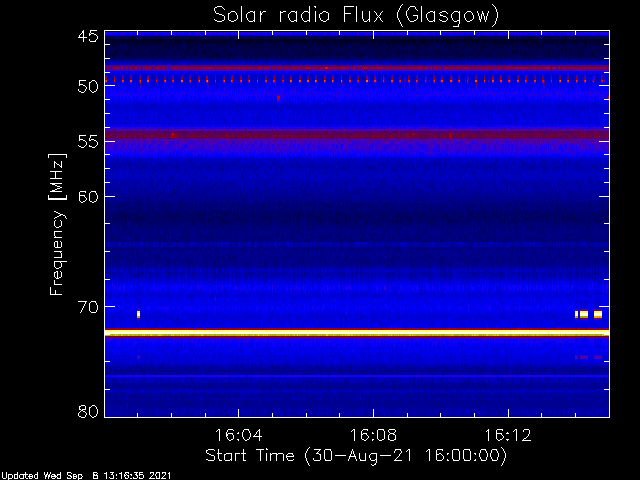Screen dimensions: 640x480
Task: Click the red band near 55 MHz
Action: click(357, 134)
